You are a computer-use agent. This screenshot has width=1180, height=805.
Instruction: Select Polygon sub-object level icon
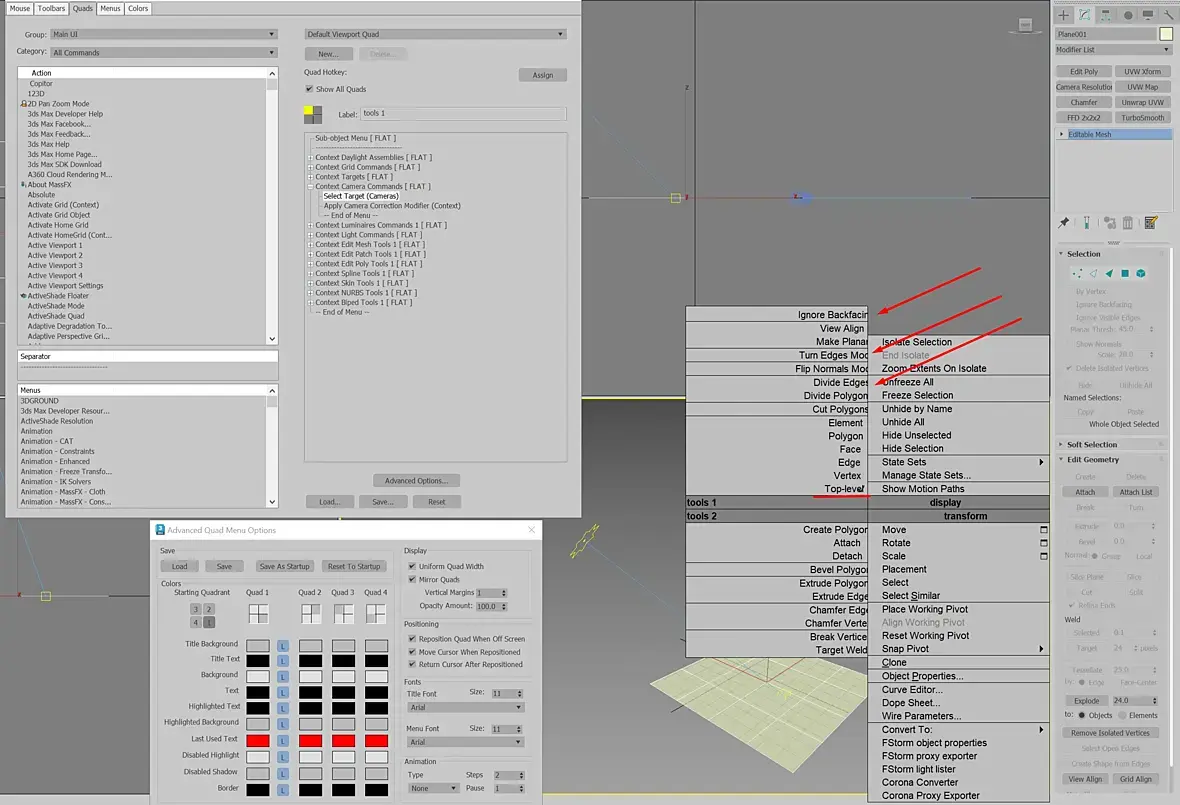click(1125, 274)
